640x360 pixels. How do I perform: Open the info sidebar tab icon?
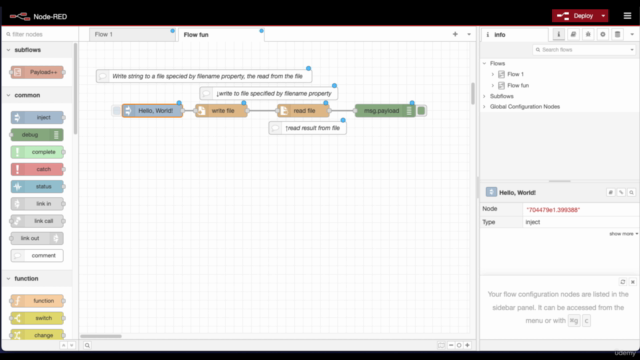[559, 35]
